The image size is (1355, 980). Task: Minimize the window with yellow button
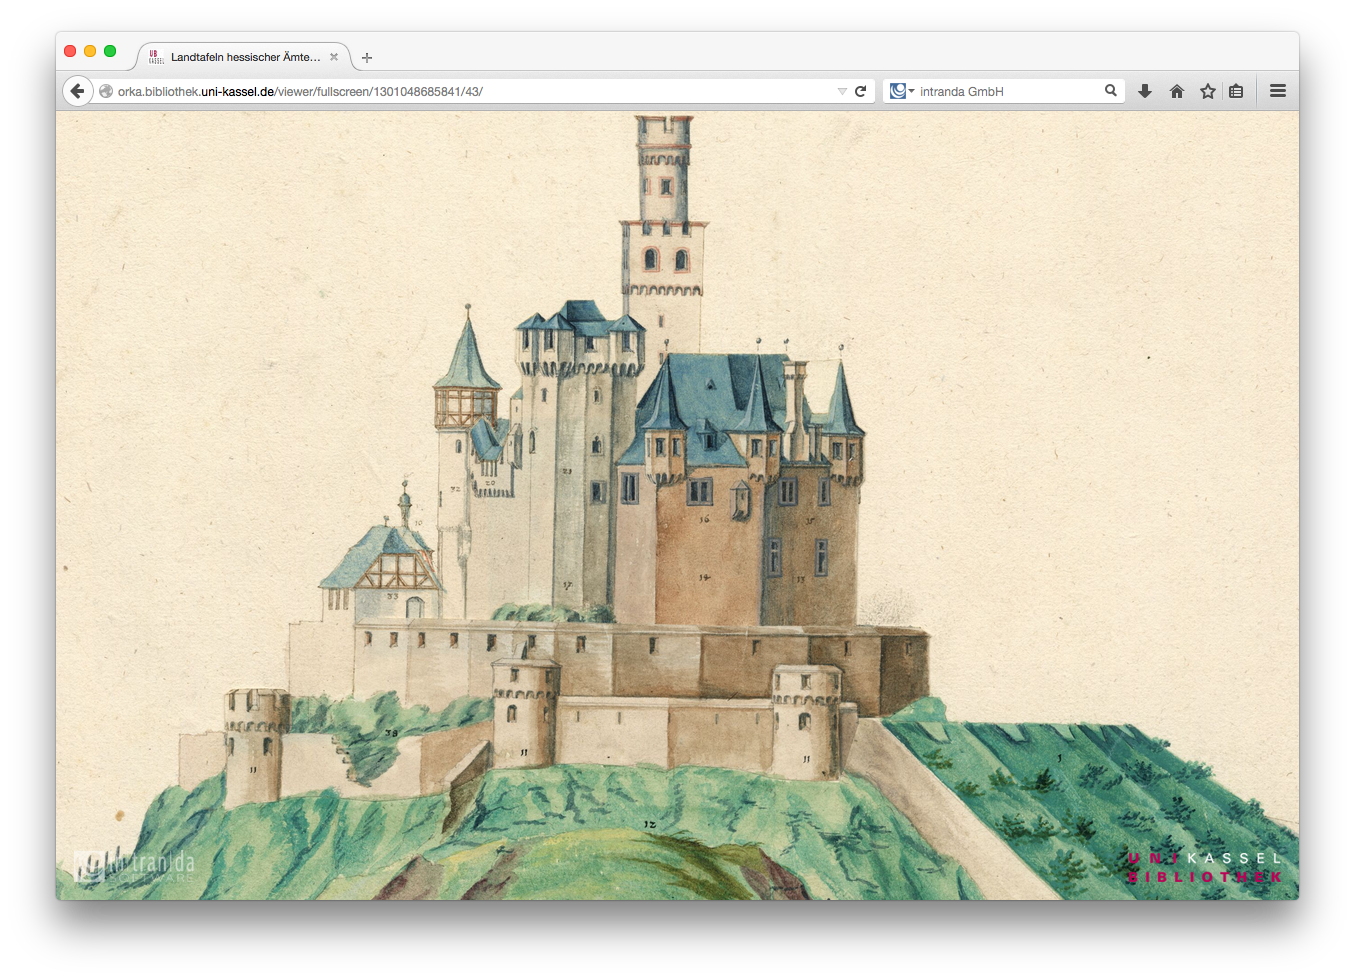[x=90, y=51]
